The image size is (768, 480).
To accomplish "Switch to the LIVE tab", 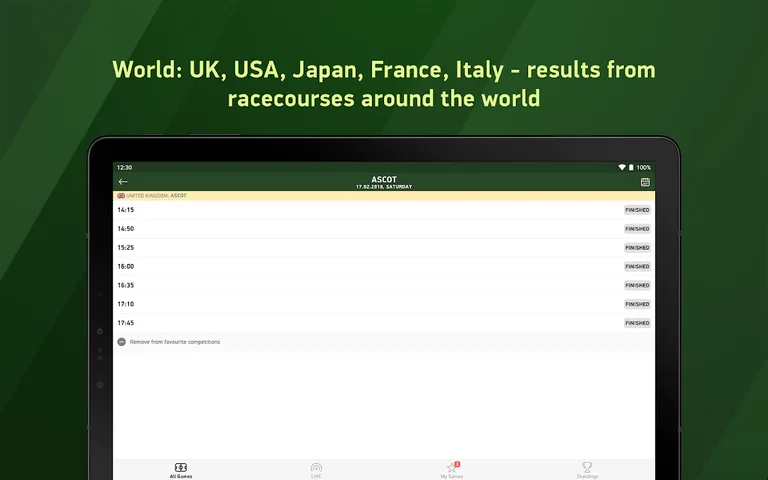I will point(316,470).
